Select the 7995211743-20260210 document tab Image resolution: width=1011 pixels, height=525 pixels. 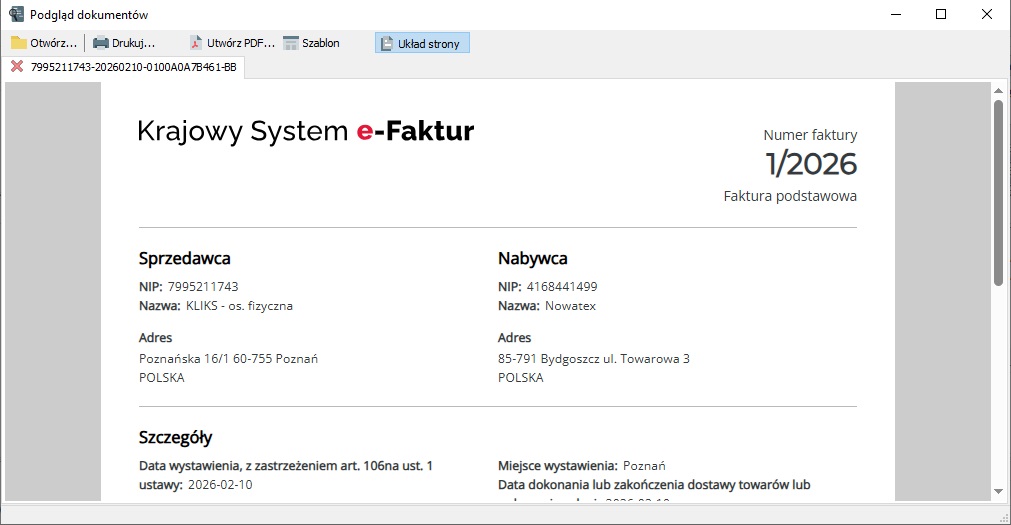(x=133, y=67)
